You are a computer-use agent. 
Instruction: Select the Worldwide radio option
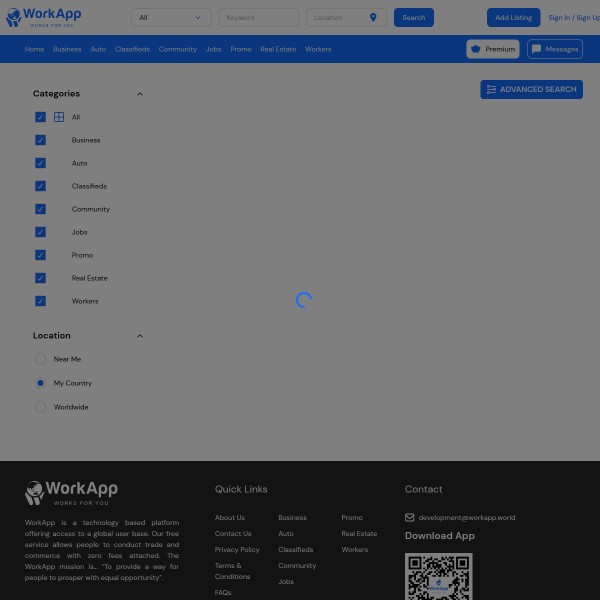40,407
